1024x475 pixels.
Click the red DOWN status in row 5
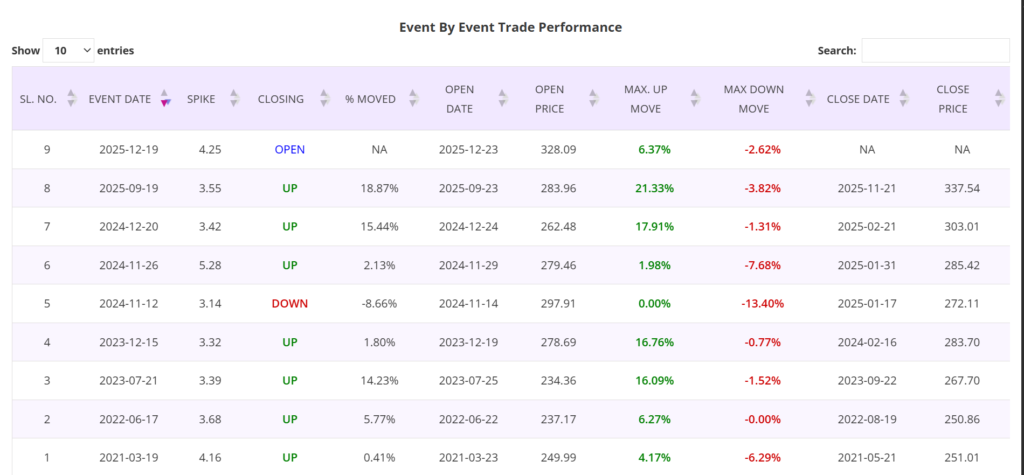click(x=289, y=303)
